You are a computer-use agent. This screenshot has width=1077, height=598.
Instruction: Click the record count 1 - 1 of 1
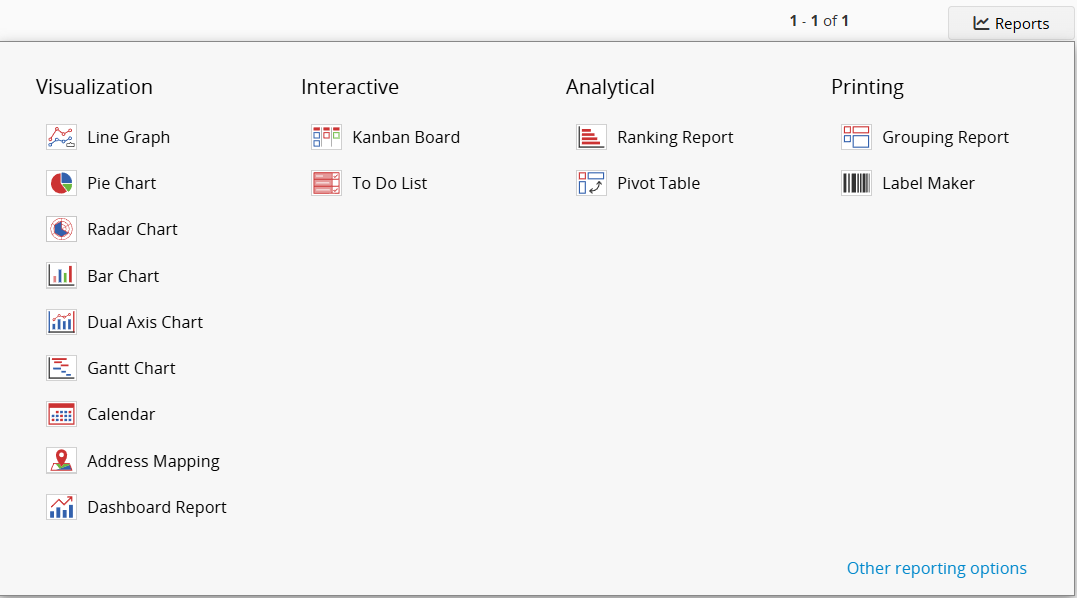click(818, 20)
